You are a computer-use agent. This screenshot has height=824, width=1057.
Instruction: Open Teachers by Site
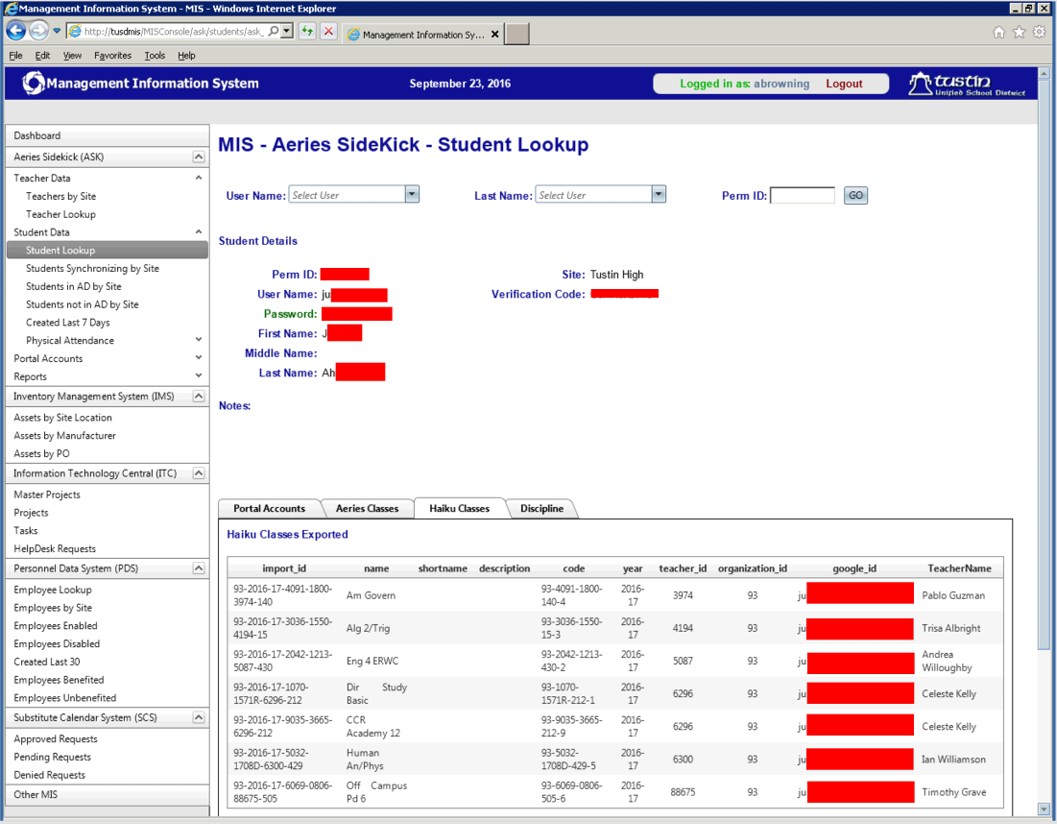point(61,196)
